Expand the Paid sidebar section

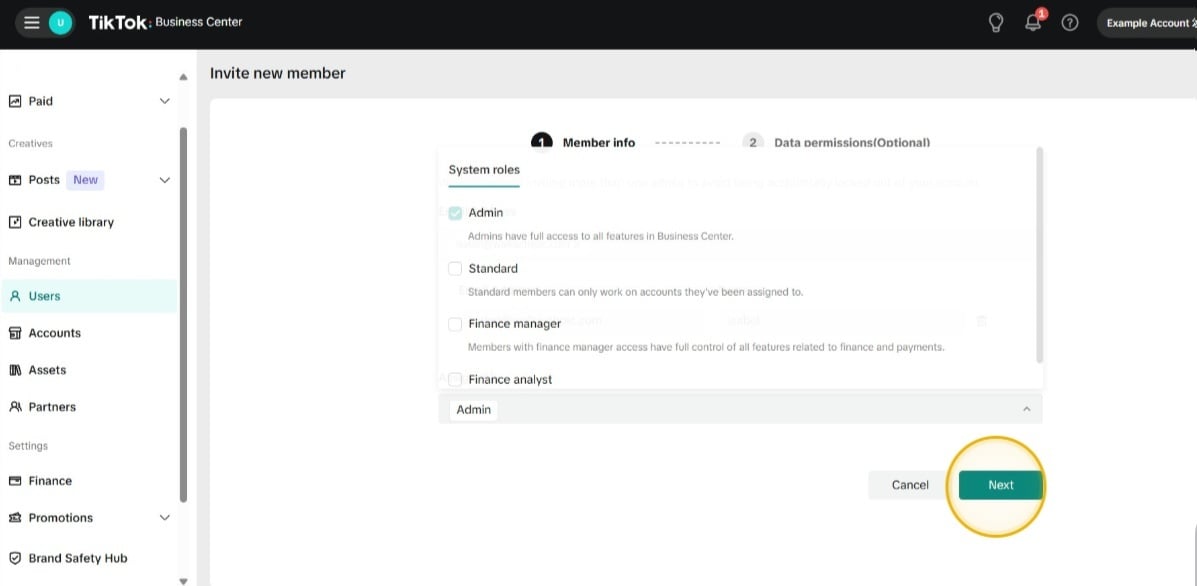coord(165,101)
